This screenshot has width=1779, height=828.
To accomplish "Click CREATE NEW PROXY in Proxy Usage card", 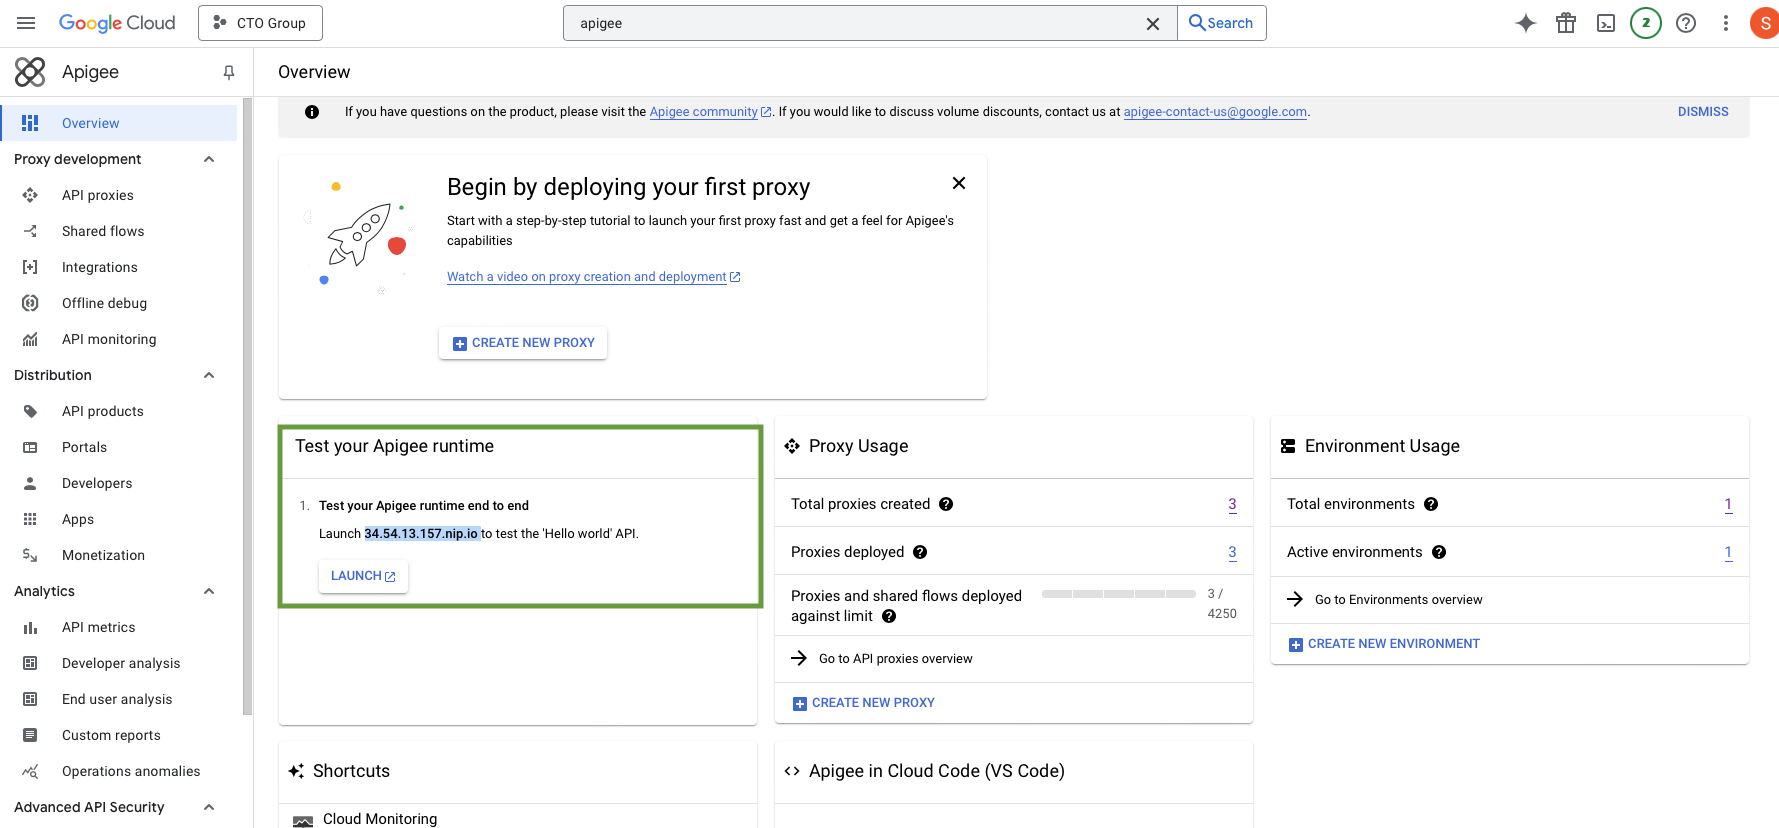I will pyautogui.click(x=864, y=703).
